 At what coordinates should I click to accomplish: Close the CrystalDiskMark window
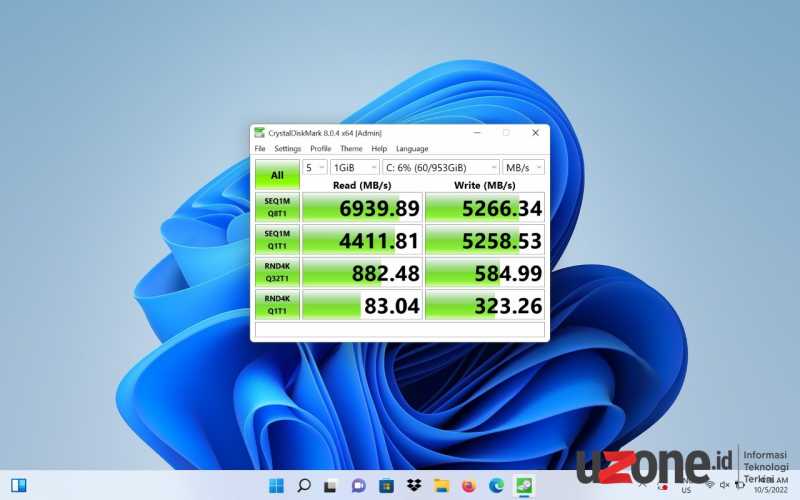click(x=535, y=133)
